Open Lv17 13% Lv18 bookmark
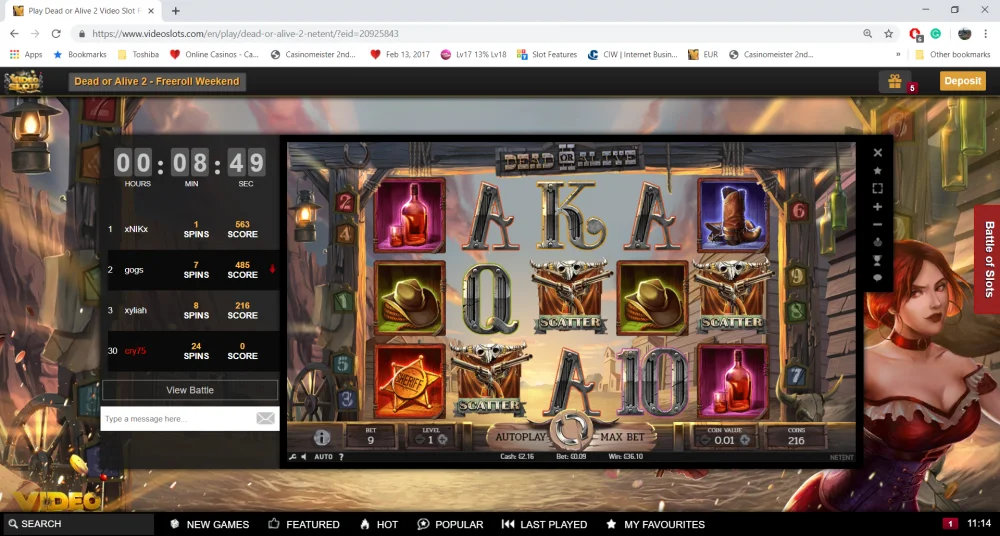 (x=473, y=54)
